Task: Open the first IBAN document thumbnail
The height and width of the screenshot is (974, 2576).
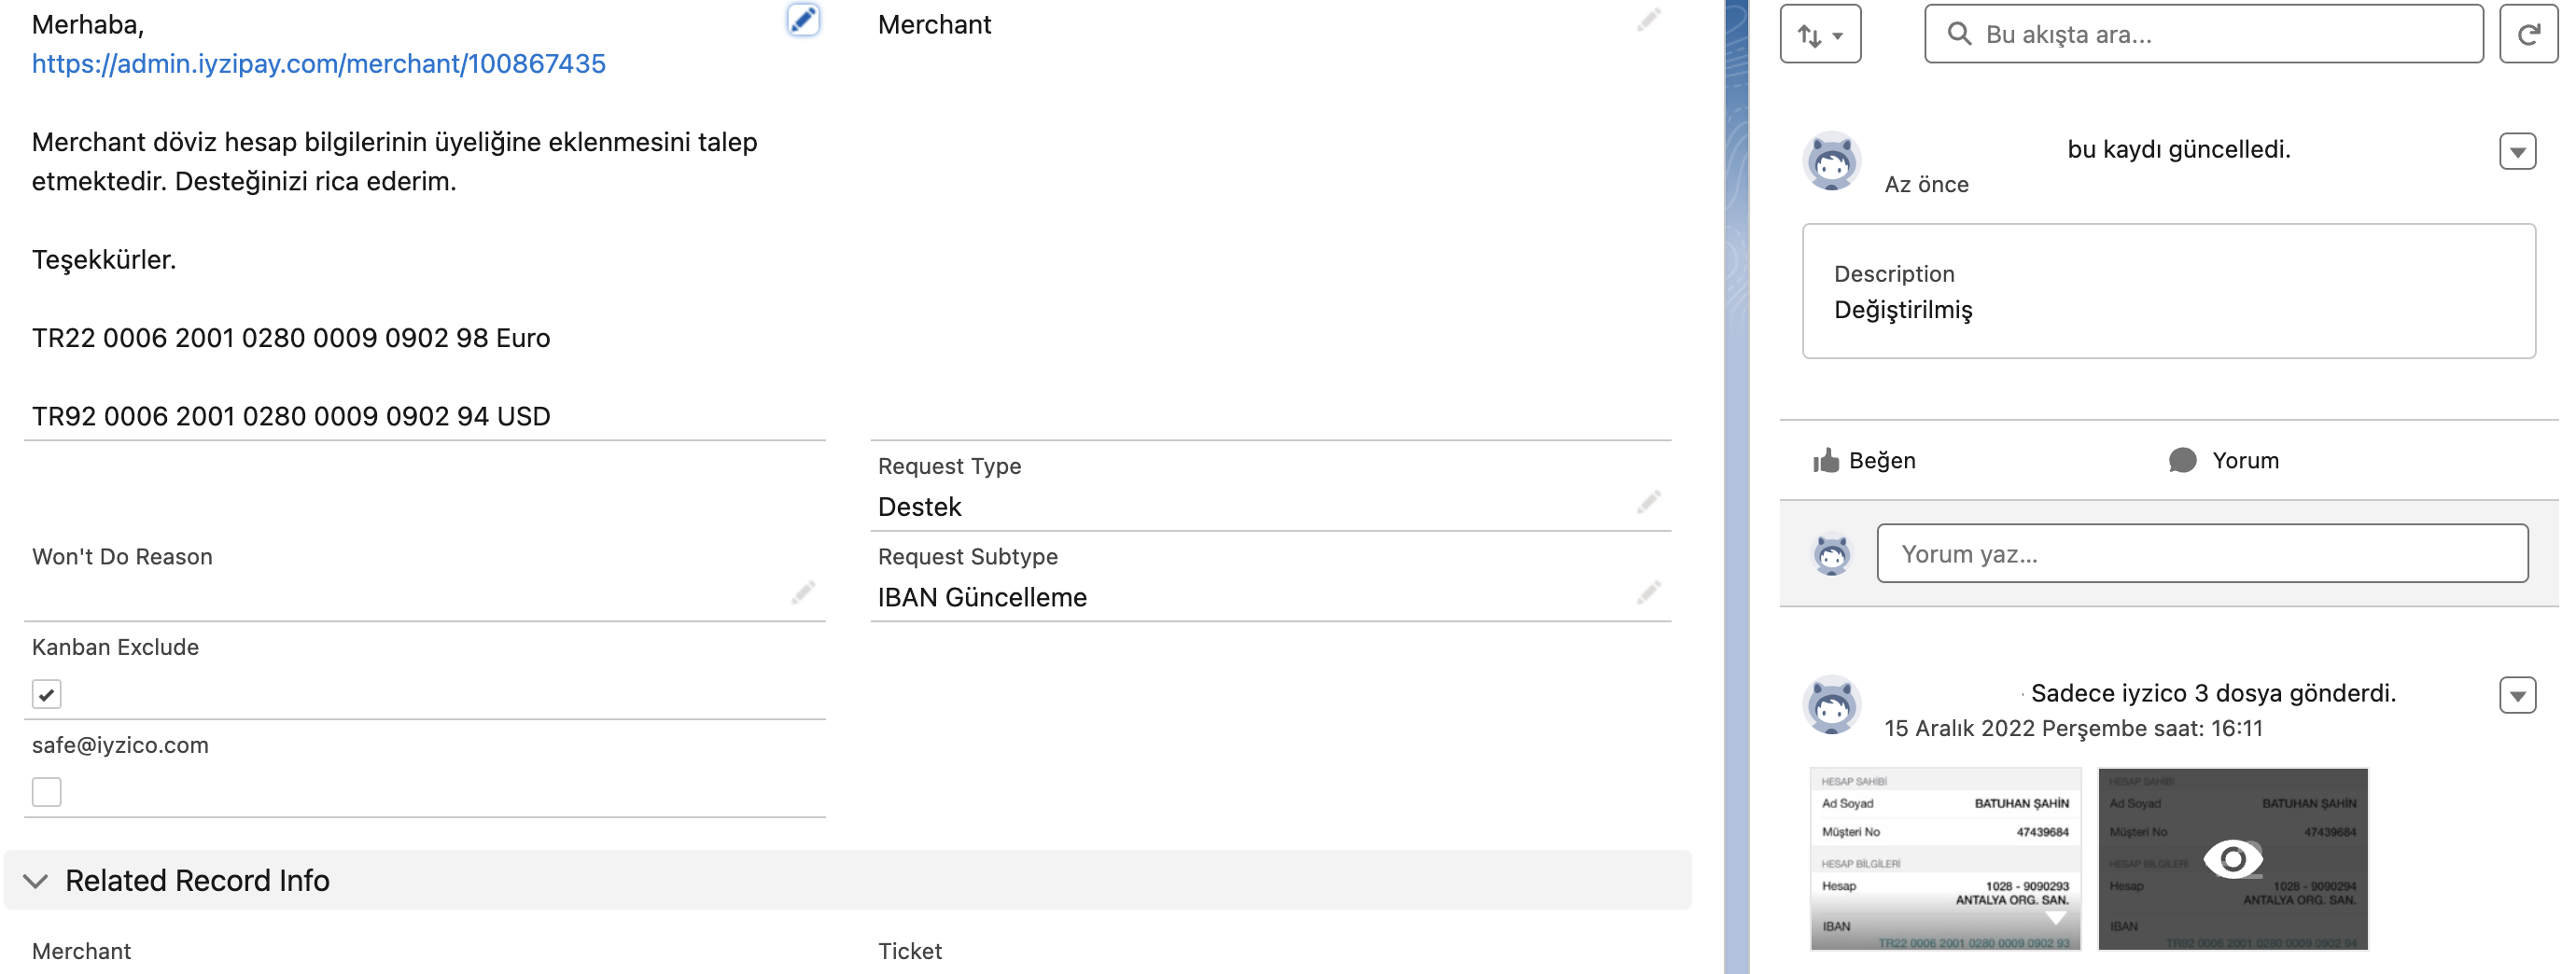Action: coord(1945,859)
